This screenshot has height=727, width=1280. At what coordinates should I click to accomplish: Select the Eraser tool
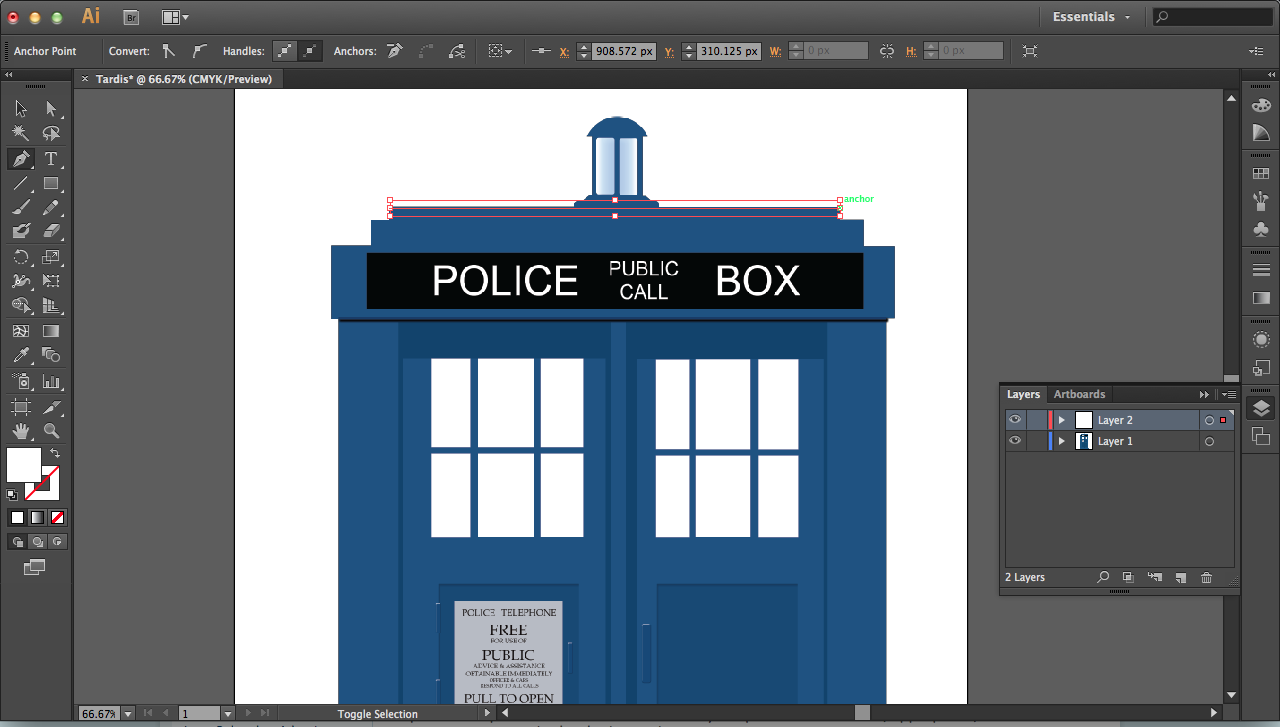tap(51, 231)
